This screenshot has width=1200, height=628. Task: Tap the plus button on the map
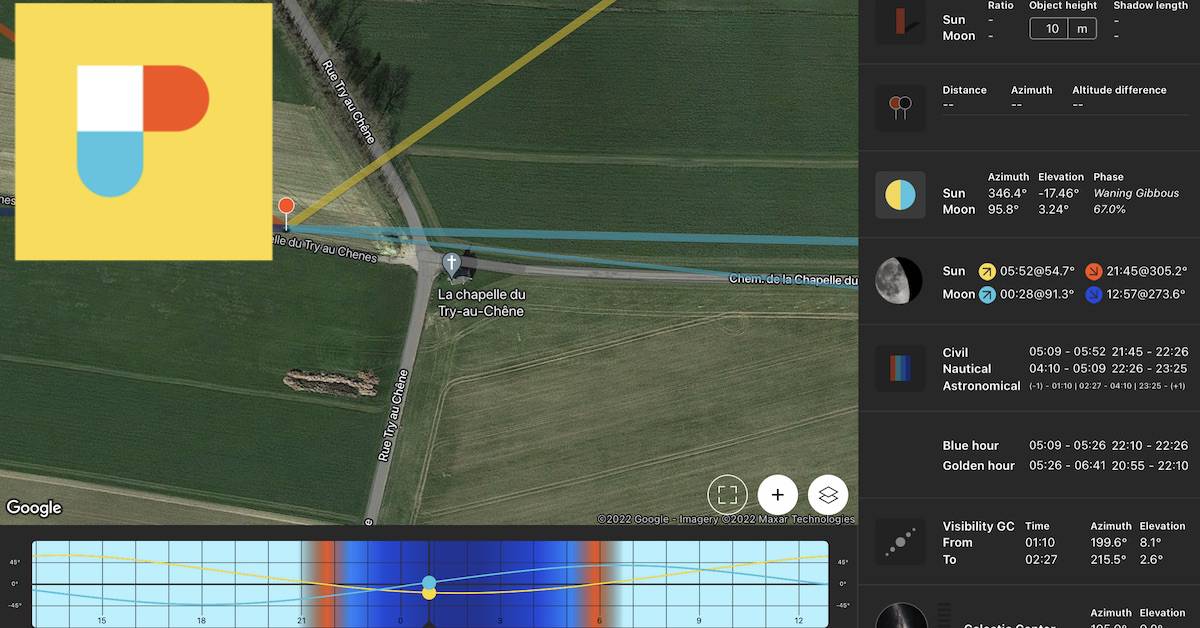tap(777, 494)
